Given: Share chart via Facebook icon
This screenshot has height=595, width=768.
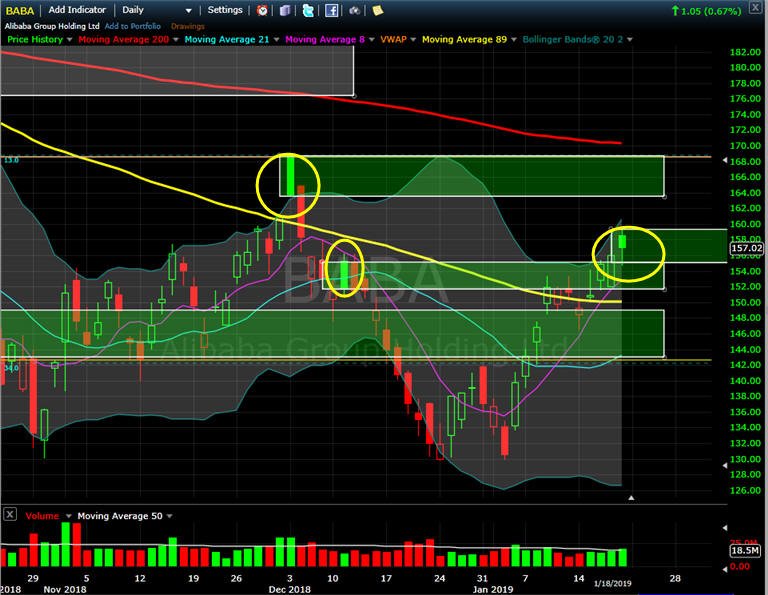Looking at the screenshot, I should coord(332,10).
